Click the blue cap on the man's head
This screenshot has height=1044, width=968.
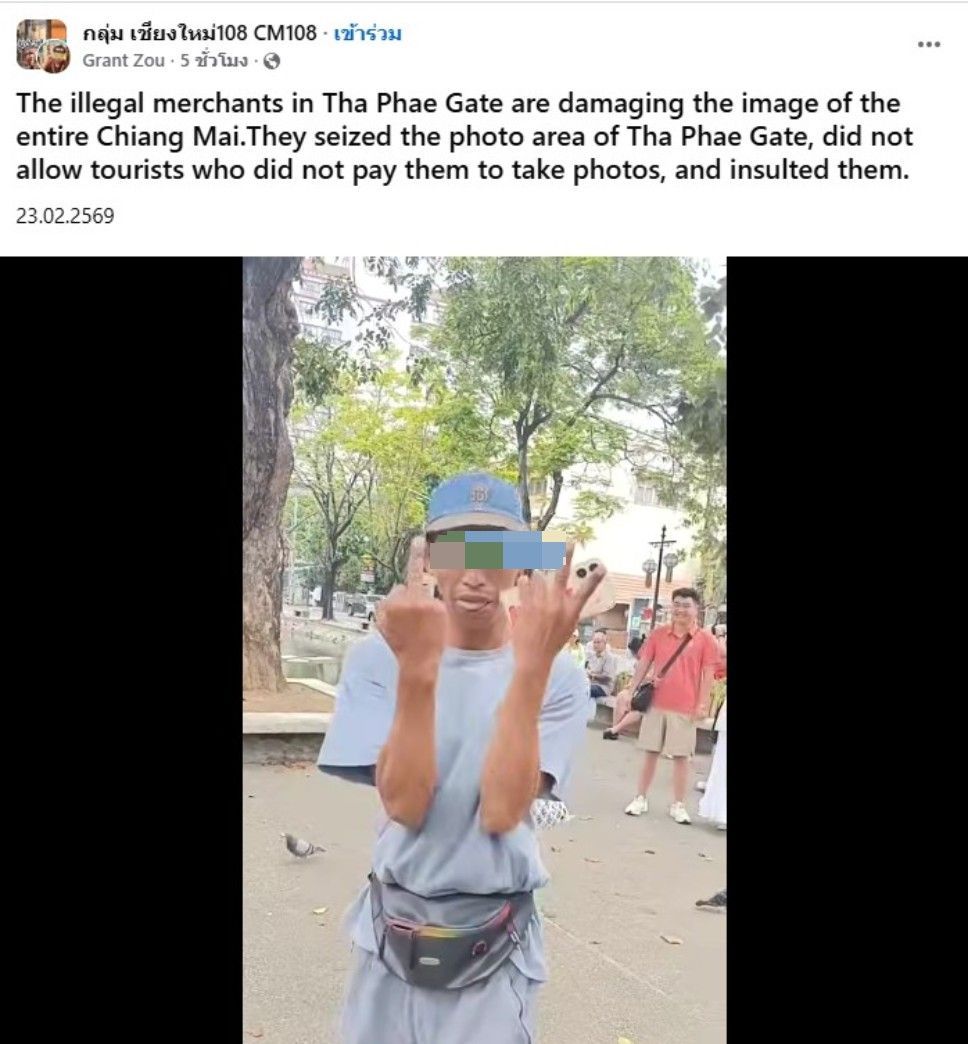[476, 503]
